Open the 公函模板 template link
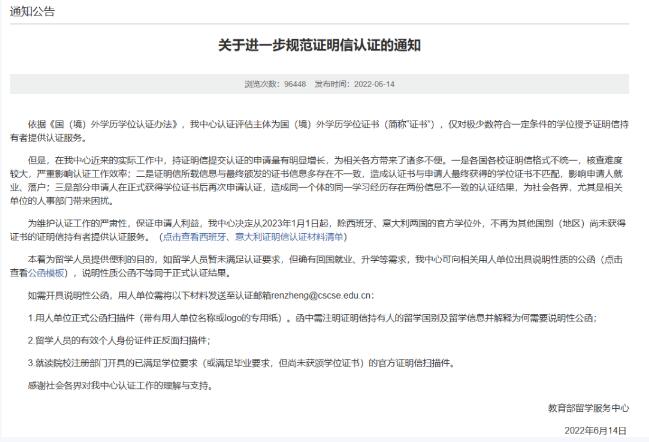This screenshot has height=442, width=649. pyautogui.click(x=46, y=273)
